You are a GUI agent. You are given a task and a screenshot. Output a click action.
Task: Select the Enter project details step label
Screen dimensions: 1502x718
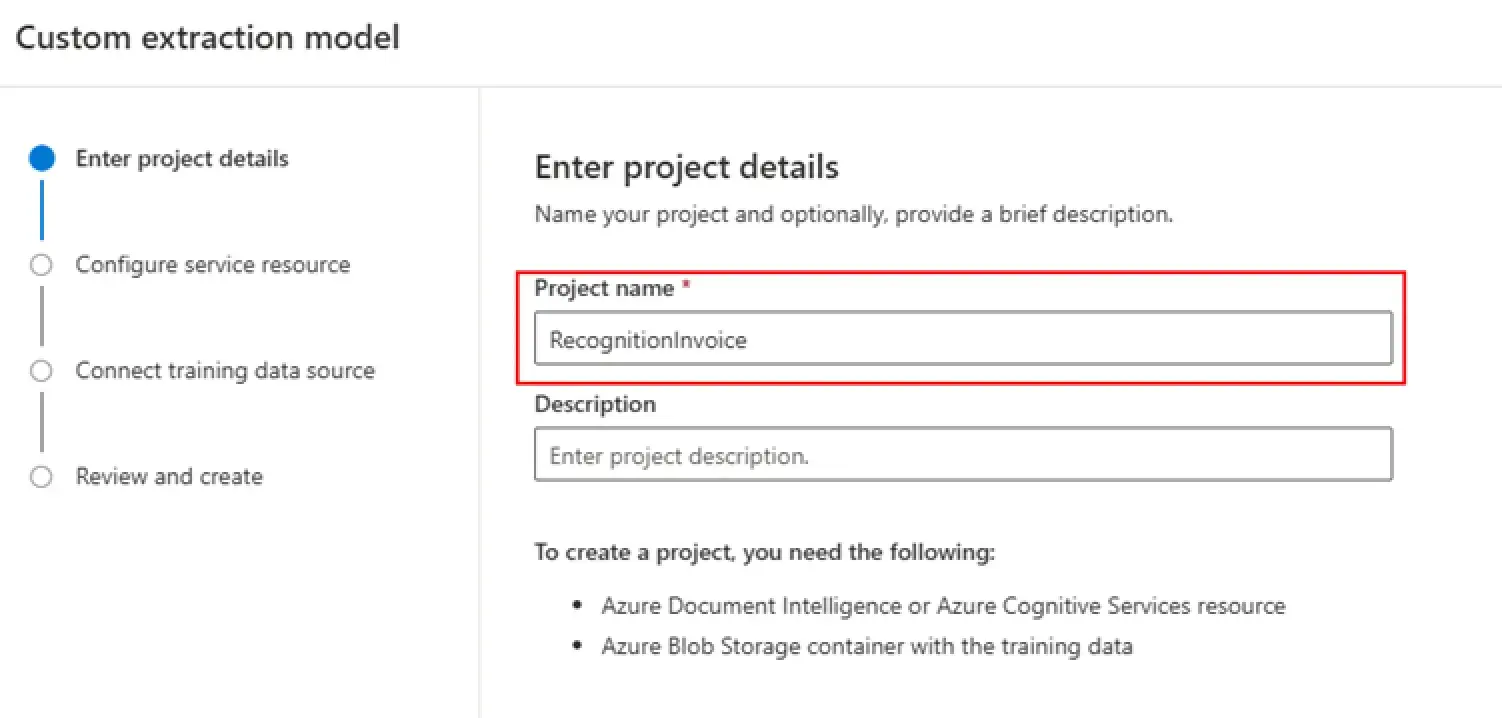point(182,158)
